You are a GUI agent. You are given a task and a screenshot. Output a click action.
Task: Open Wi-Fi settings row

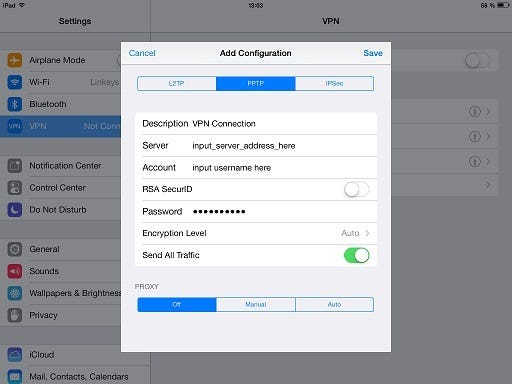tap(61, 82)
